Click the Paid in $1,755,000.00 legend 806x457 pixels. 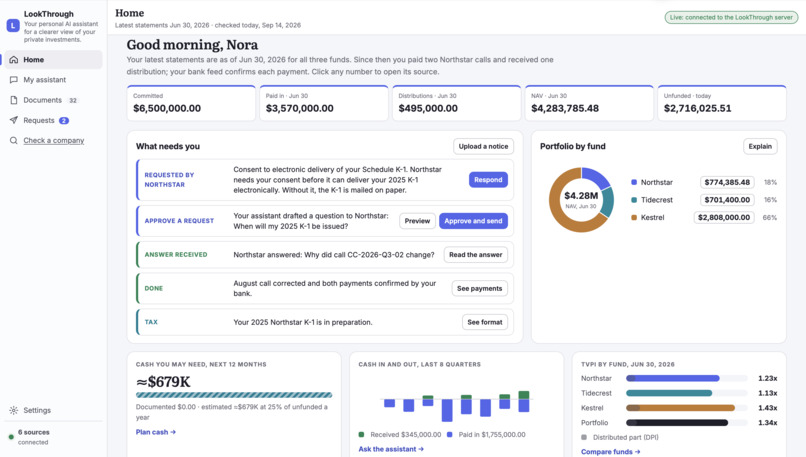point(486,434)
